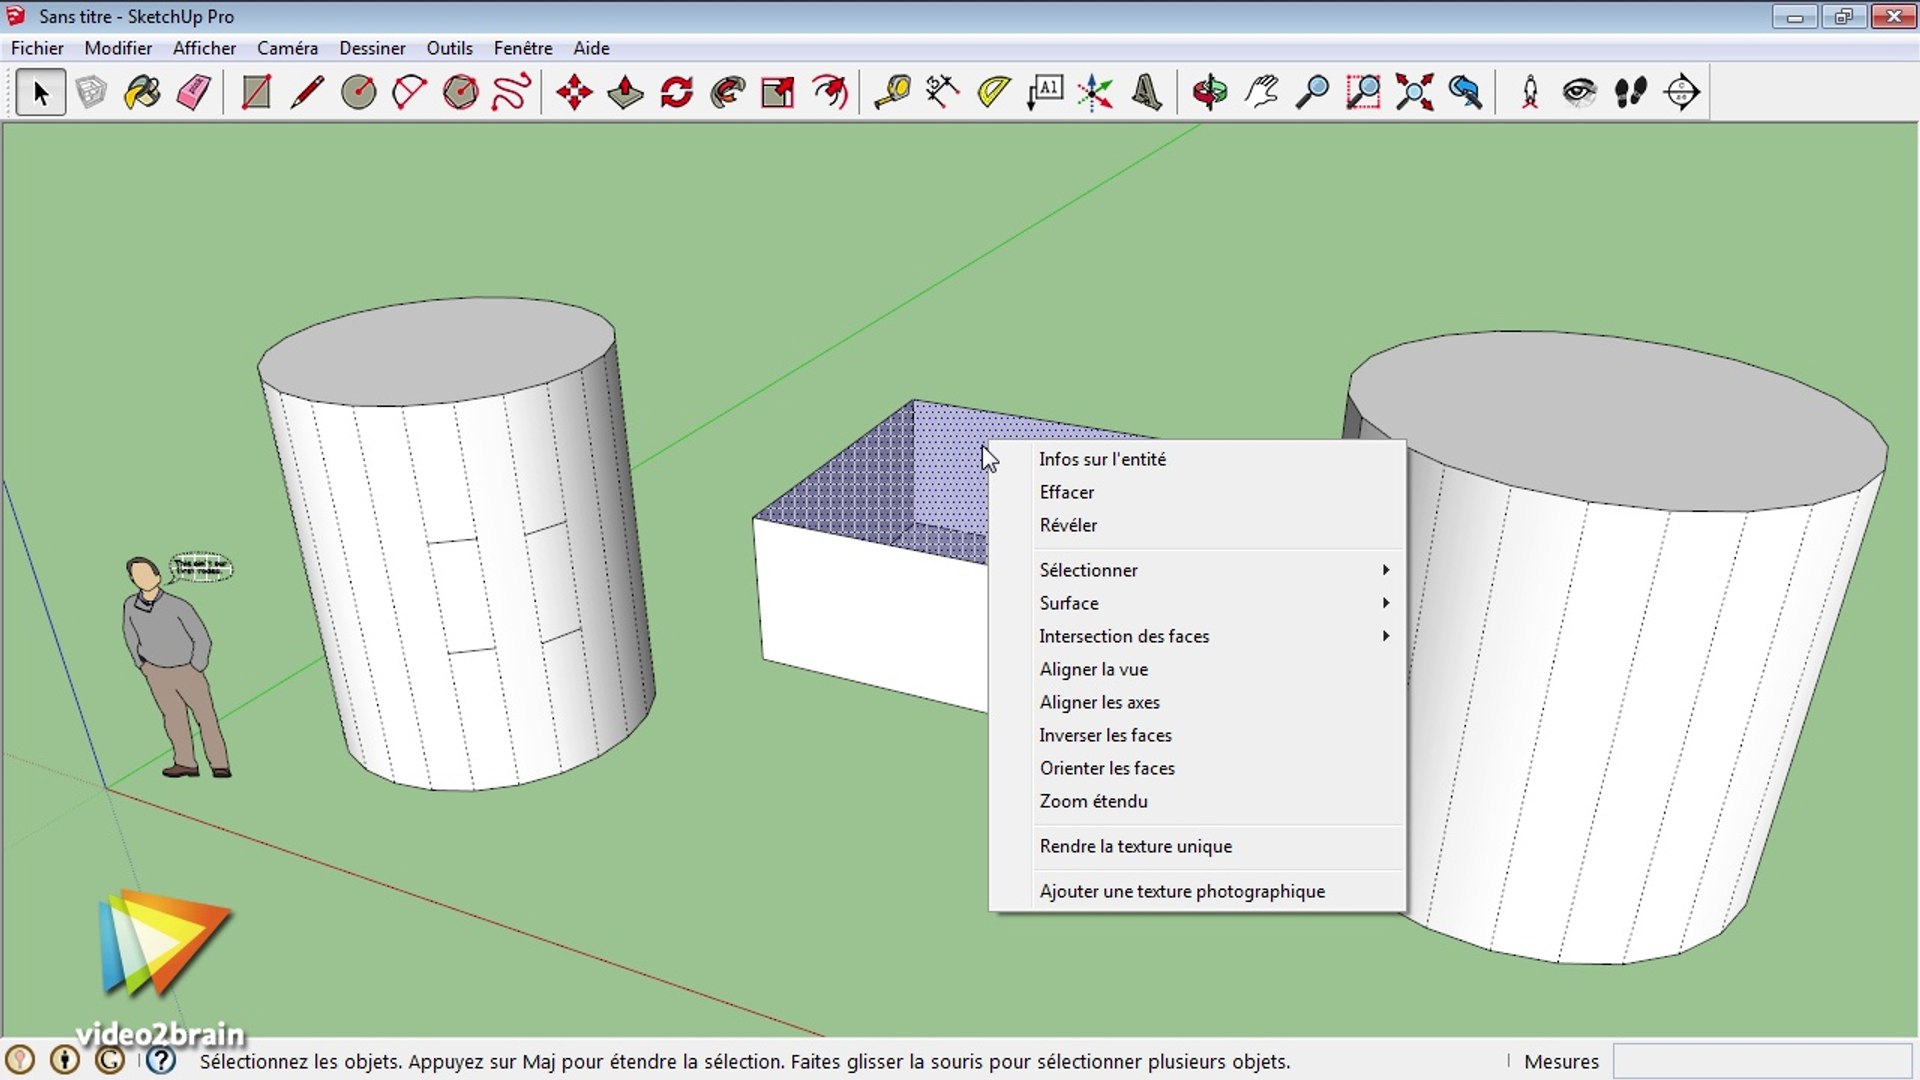Image resolution: width=1920 pixels, height=1080 pixels.
Task: Choose Infos sur l'entité
Action: click(1102, 459)
